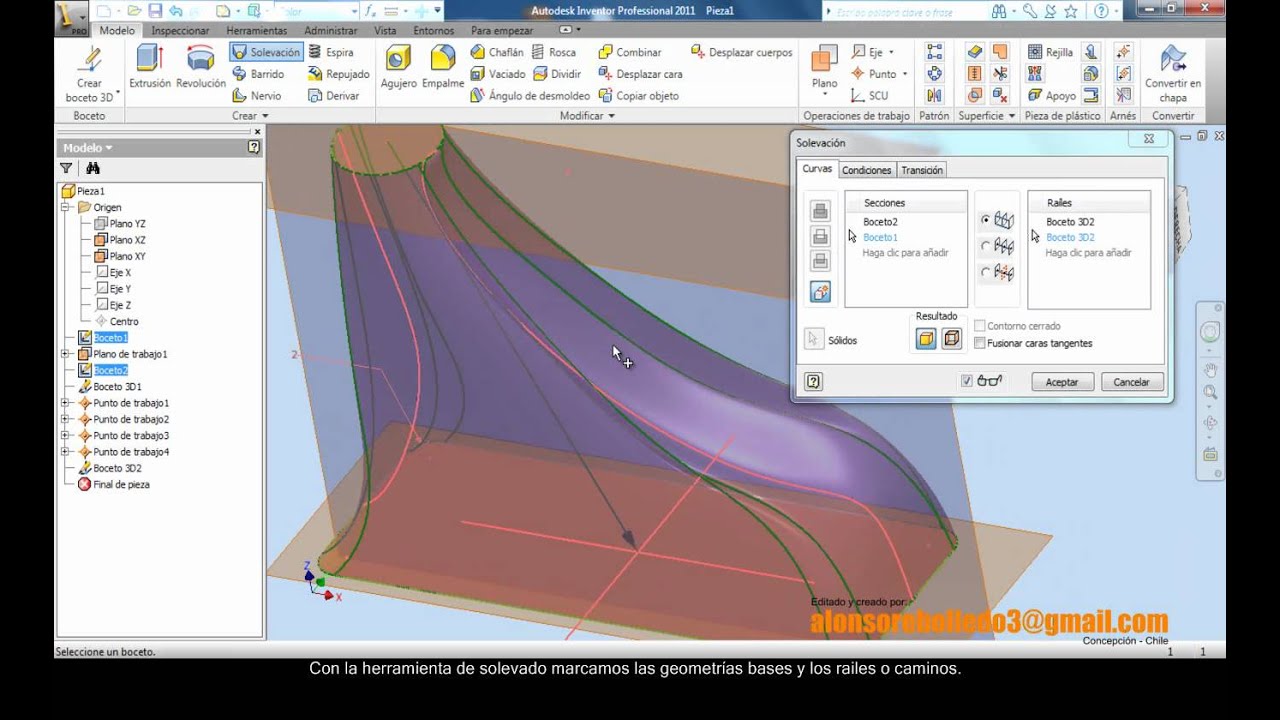Switch to Condiciones tab in Solevación
Viewport: 1280px width, 720px height.
tap(866, 170)
